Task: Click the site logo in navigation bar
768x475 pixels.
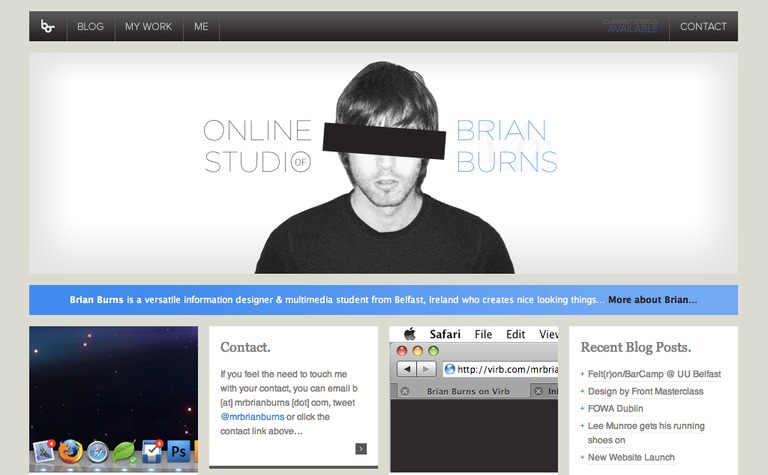Action: coord(48,26)
